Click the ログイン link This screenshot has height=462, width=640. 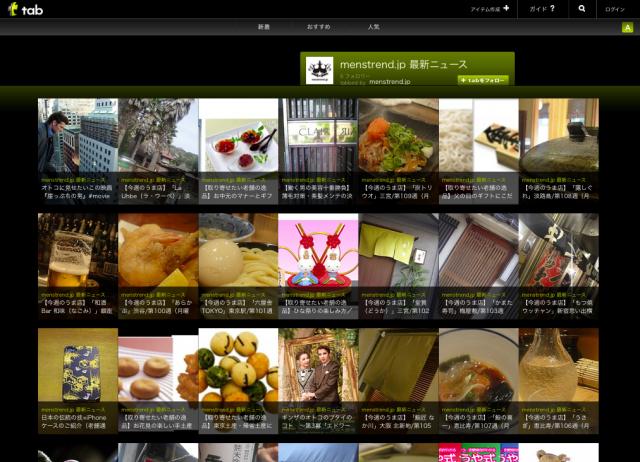click(615, 9)
